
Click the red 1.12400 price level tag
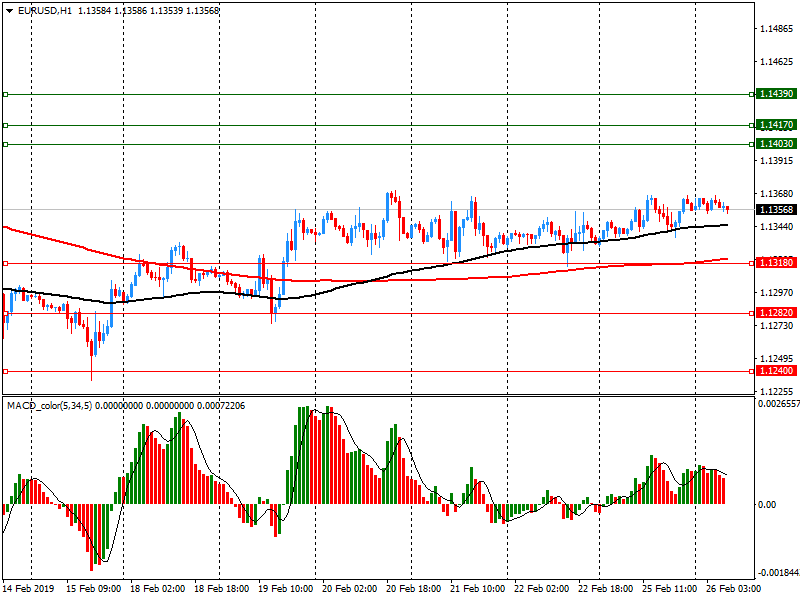pos(776,371)
